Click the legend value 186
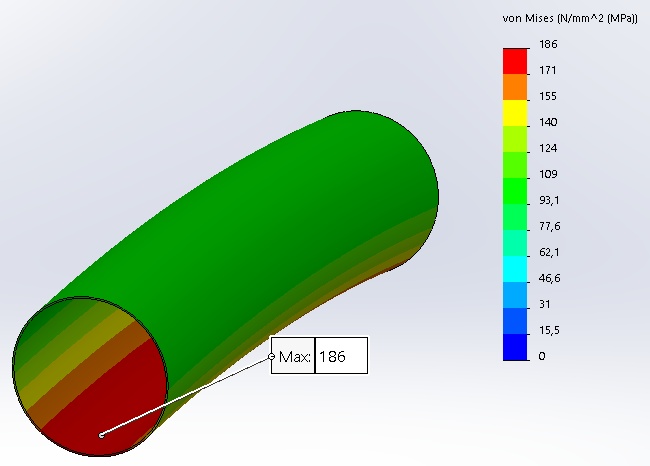650x466 pixels. click(548, 44)
